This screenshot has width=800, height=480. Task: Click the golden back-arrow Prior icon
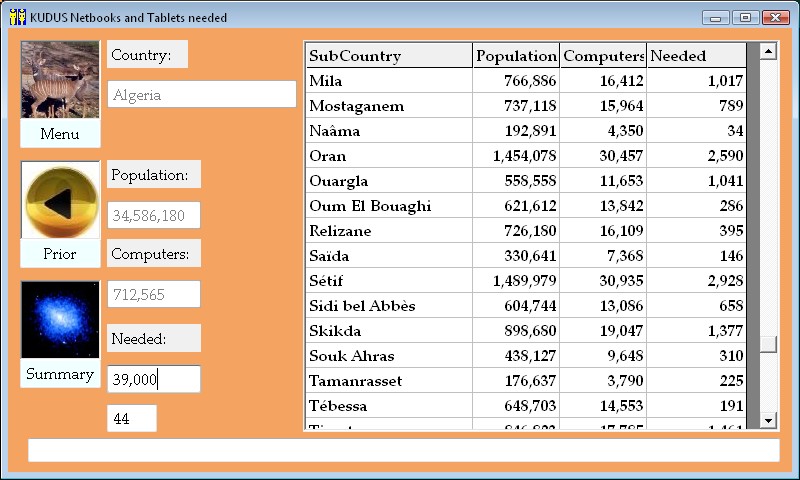[60, 200]
